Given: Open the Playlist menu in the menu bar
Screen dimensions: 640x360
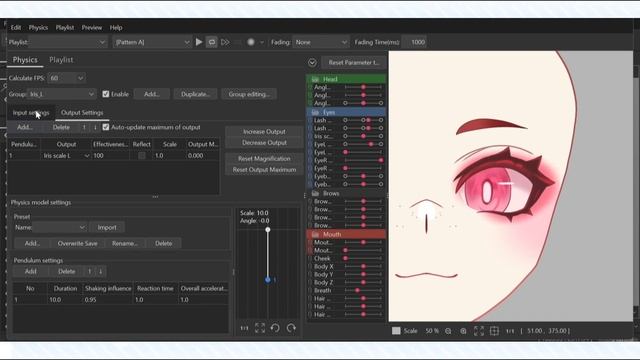Looking at the screenshot, I should tap(65, 27).
